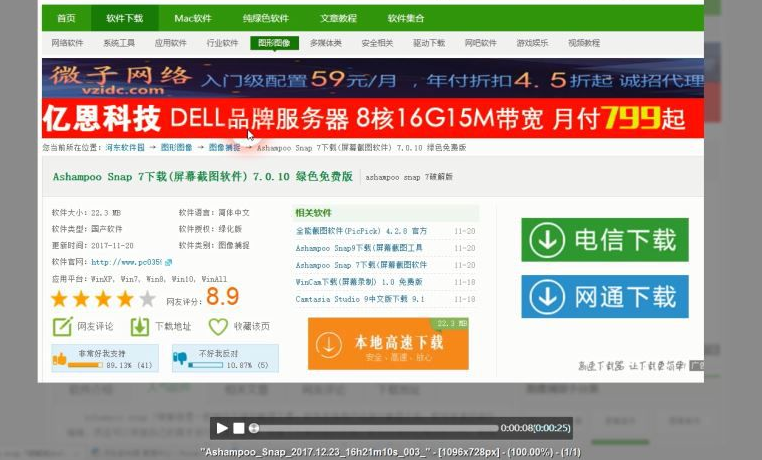Follow the 河东软件园 breadcrumb link
762x460 pixels.
coord(125,147)
